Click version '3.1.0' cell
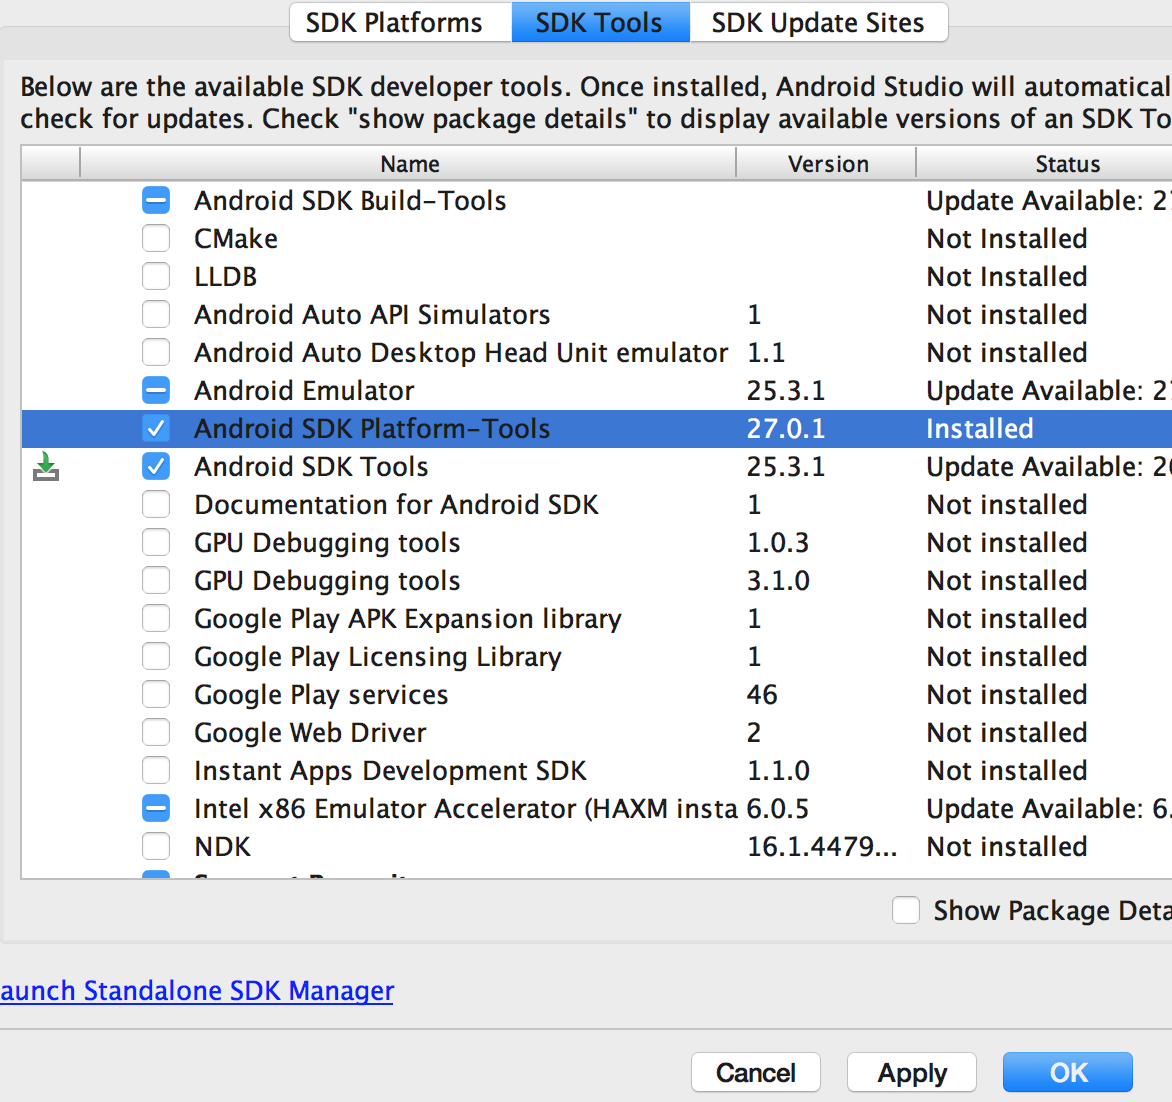Viewport: 1172px width, 1102px height. (778, 581)
